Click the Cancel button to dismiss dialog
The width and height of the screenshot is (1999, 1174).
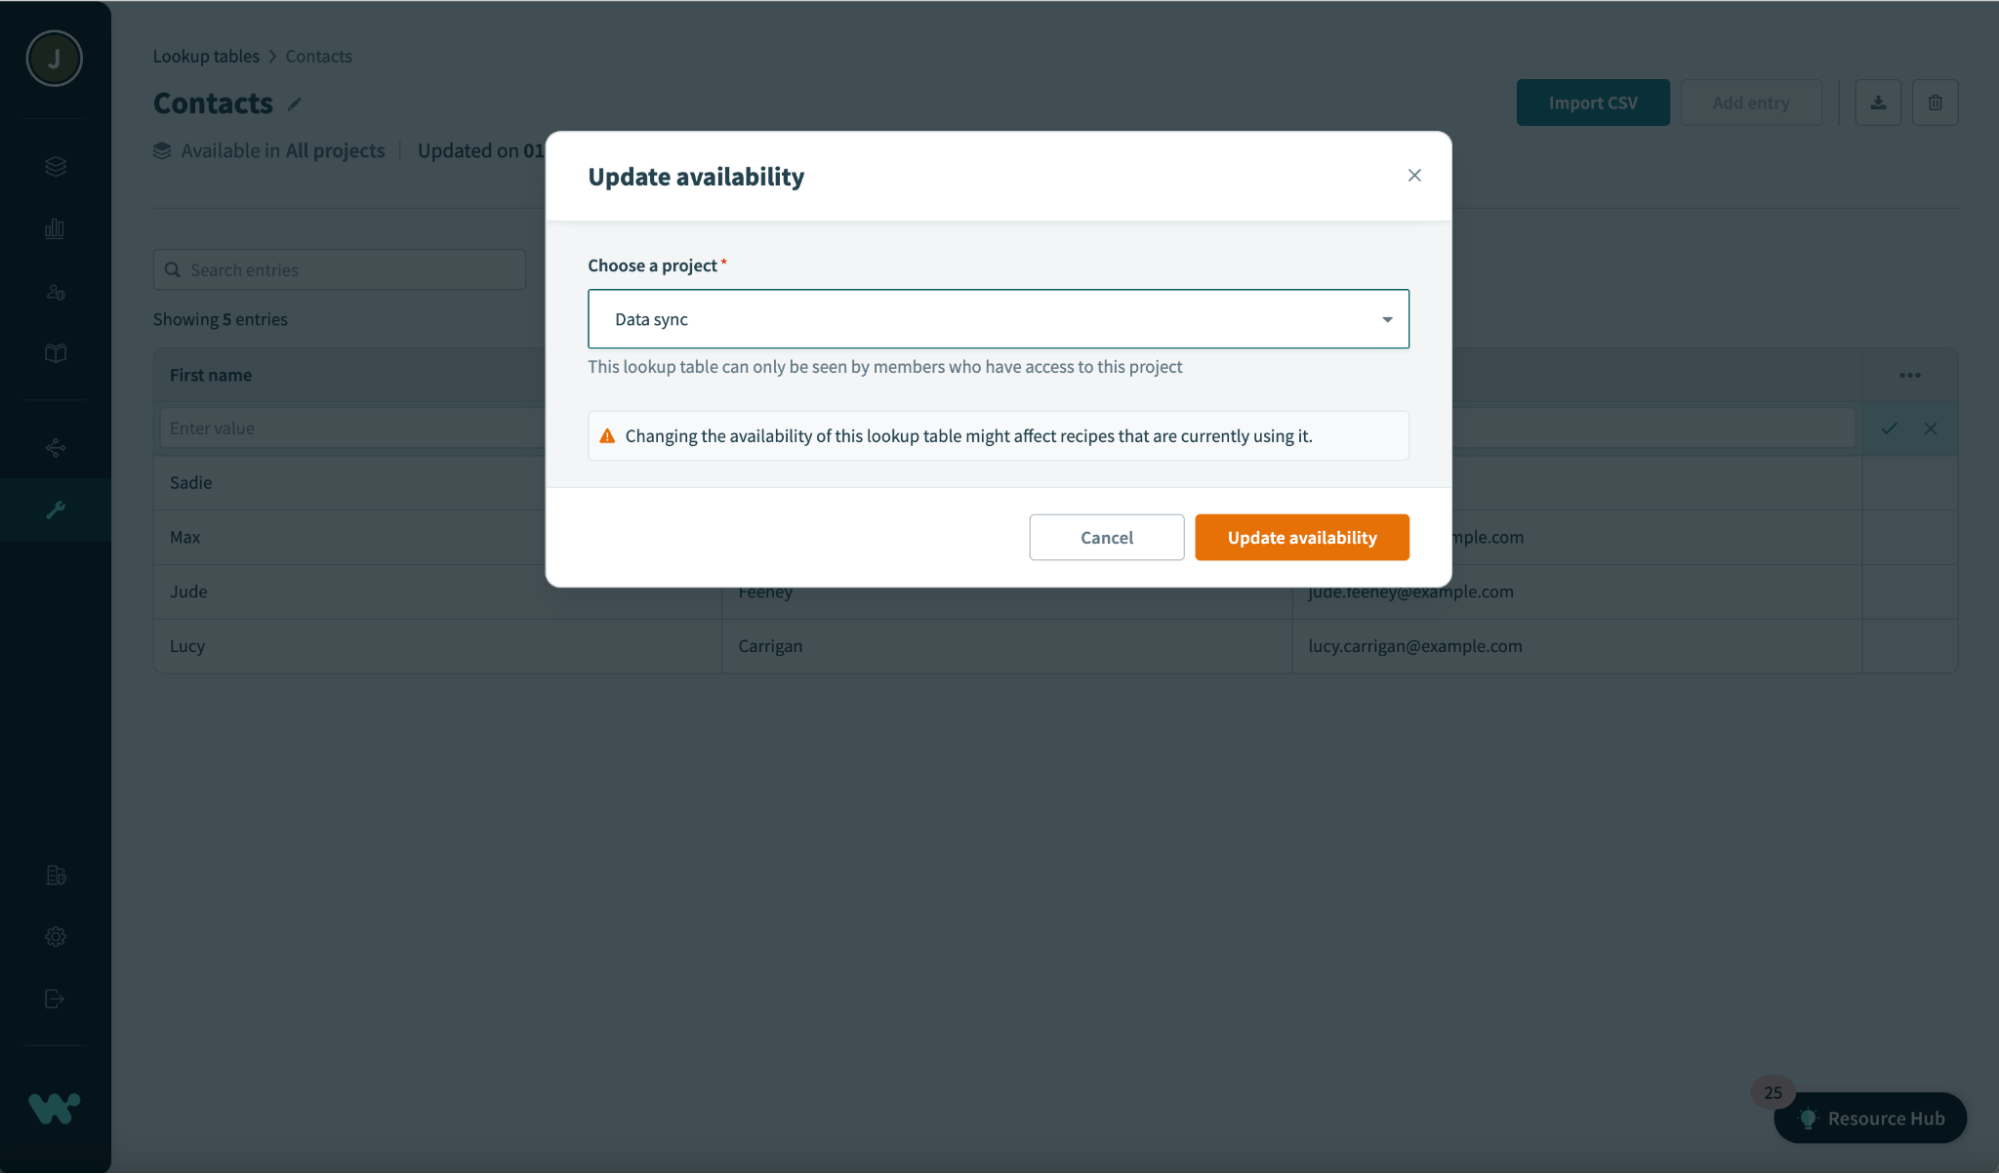coord(1106,537)
